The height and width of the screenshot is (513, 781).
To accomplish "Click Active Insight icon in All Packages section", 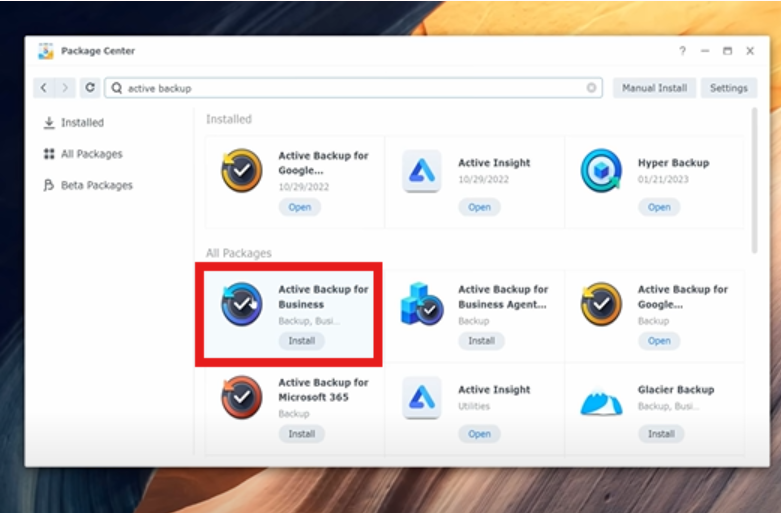I will [x=421, y=397].
